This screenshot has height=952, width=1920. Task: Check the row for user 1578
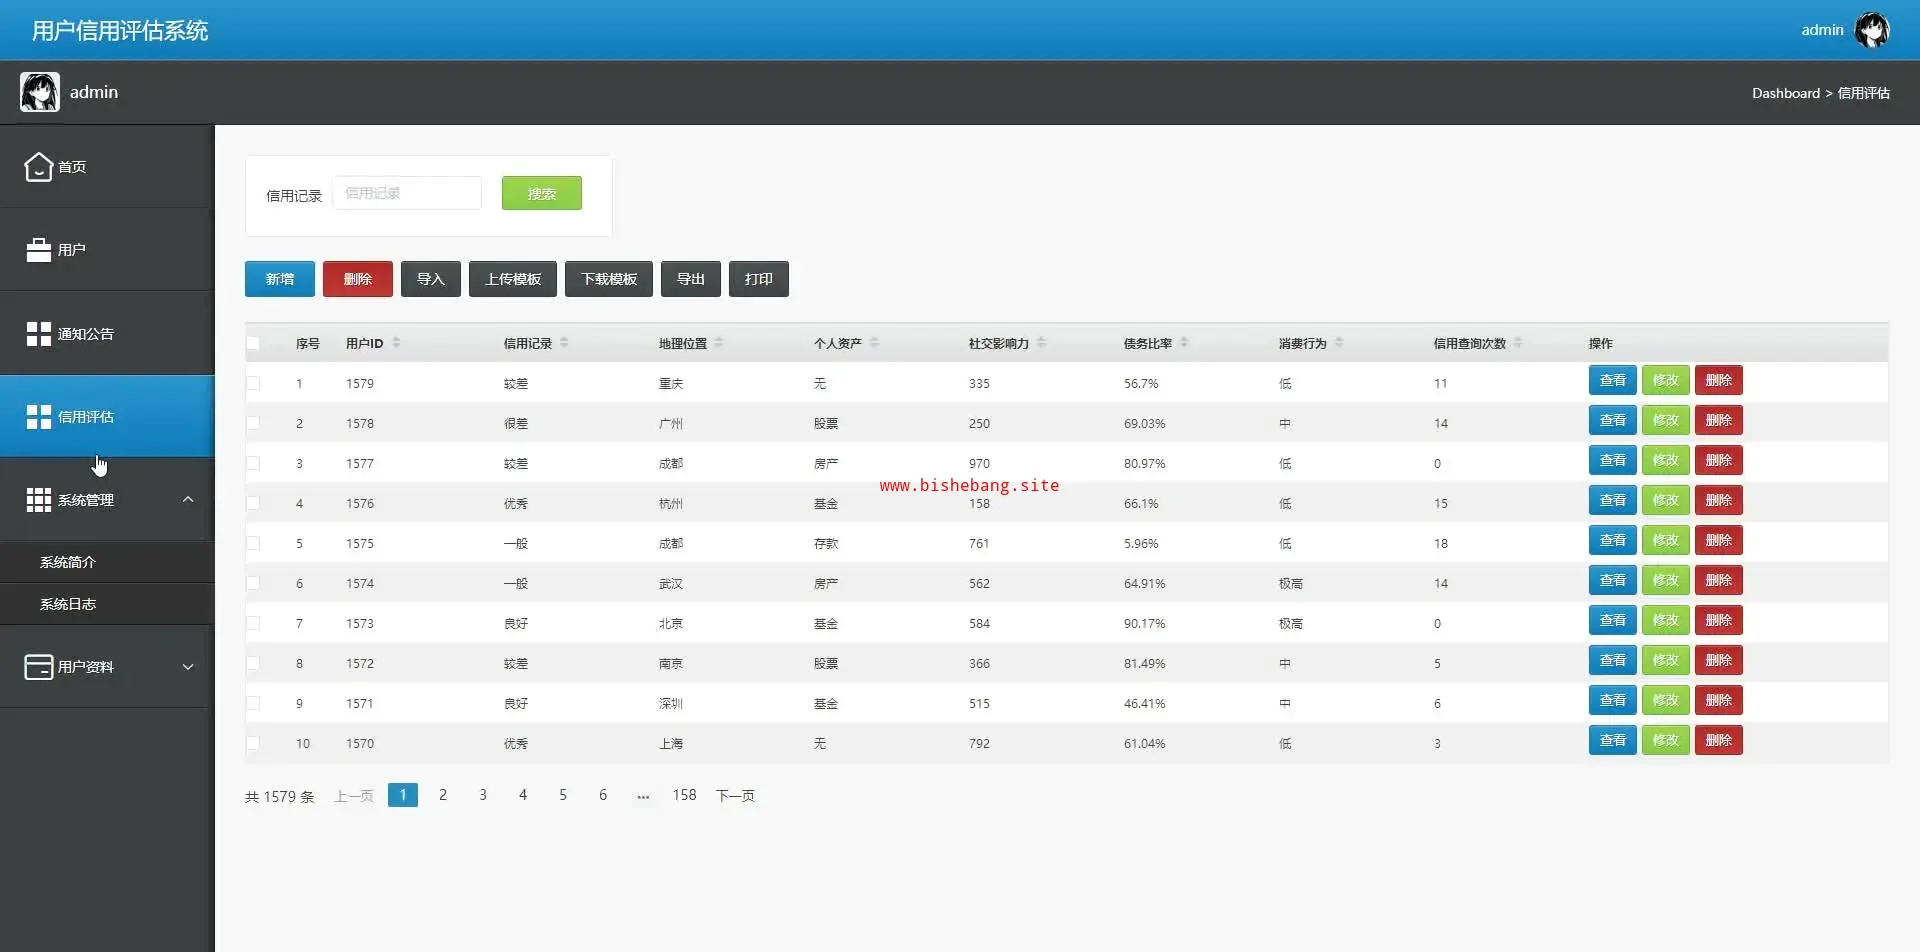[x=253, y=423]
